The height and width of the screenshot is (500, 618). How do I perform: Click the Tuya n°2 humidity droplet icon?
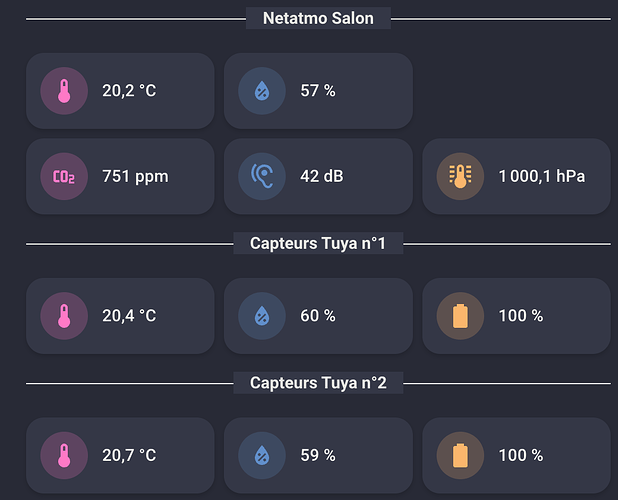tap(261, 455)
